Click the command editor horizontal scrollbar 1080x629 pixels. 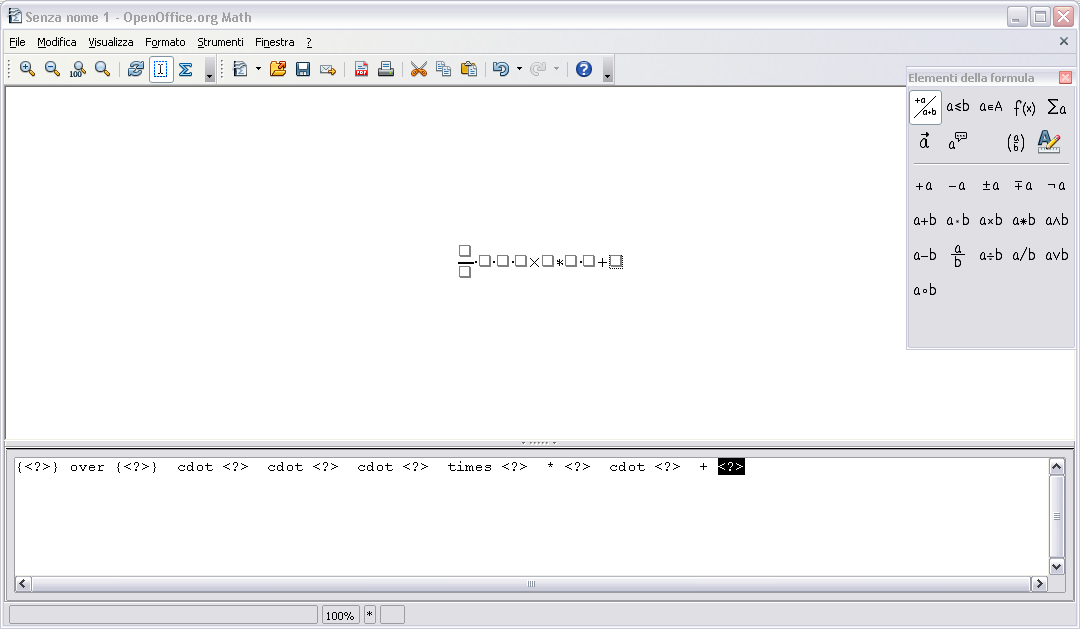coord(531,584)
